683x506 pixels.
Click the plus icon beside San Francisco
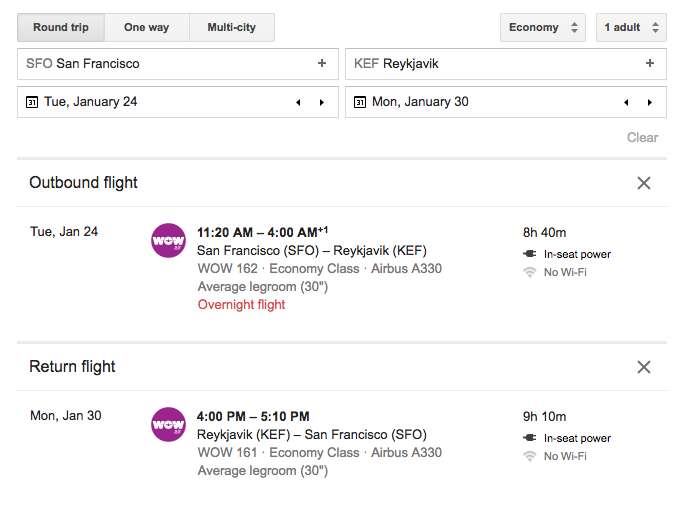pos(322,64)
